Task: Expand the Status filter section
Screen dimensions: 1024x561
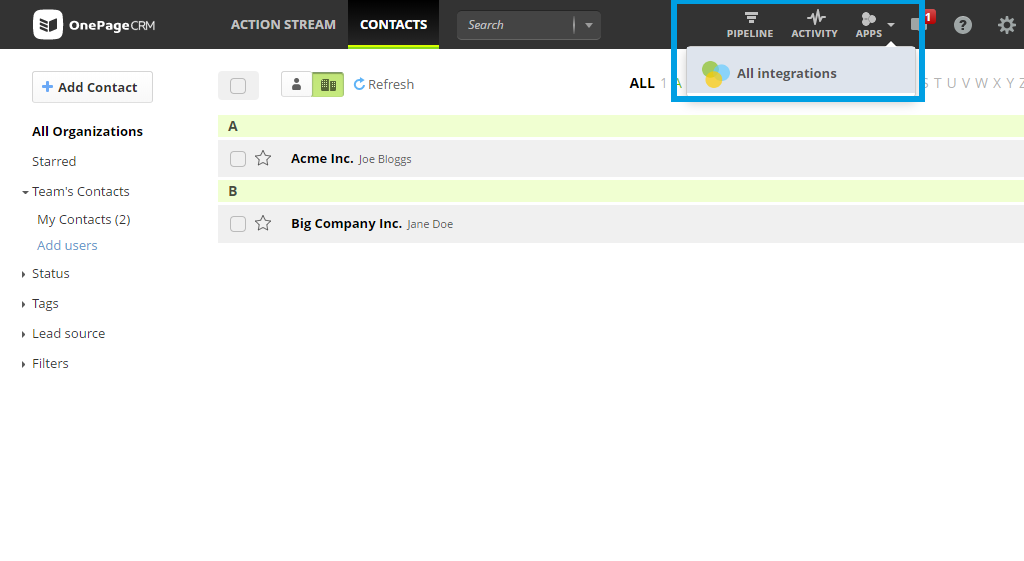Action: [x=50, y=273]
